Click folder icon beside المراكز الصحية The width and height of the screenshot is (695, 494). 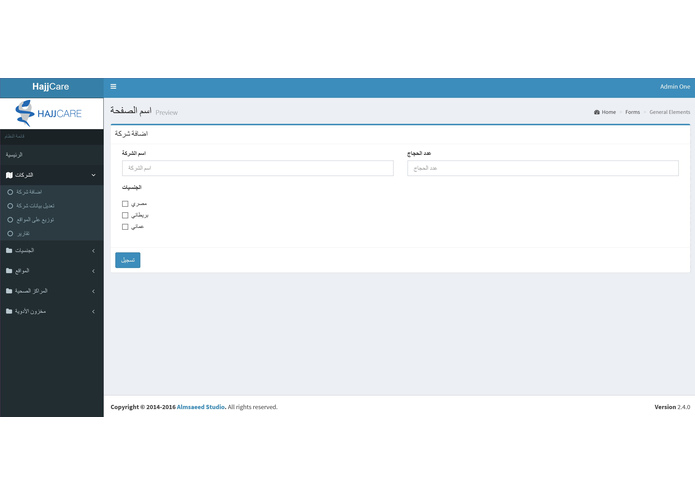(x=9, y=291)
